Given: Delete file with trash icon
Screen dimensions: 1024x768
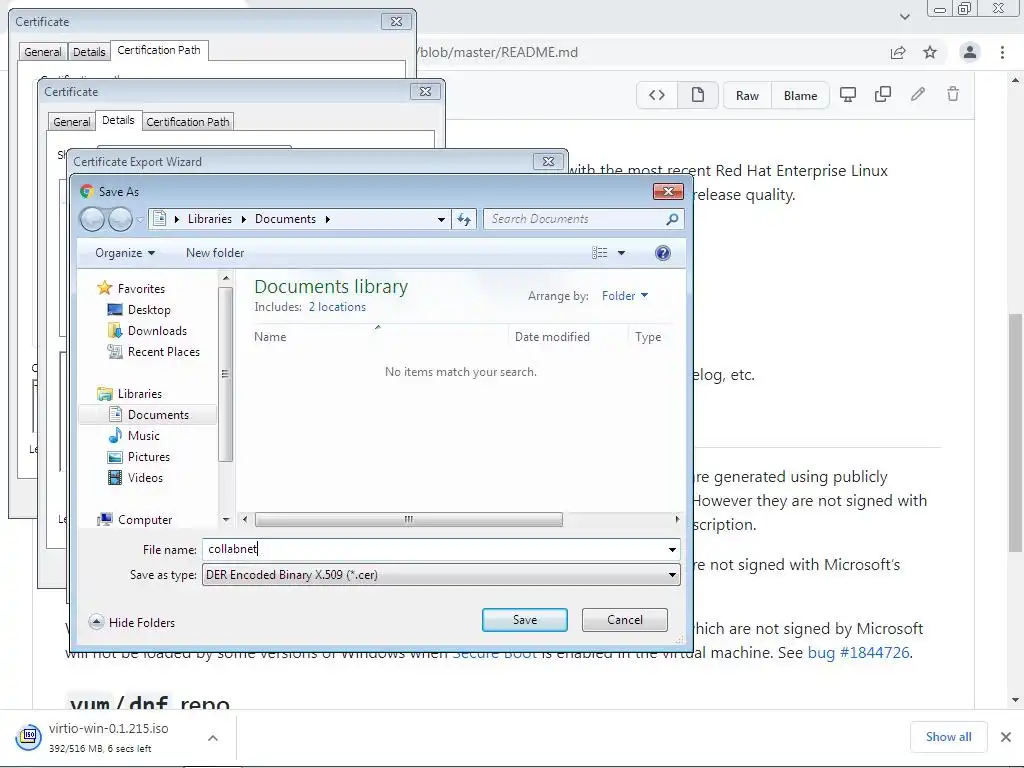Looking at the screenshot, I should click(x=953, y=95).
